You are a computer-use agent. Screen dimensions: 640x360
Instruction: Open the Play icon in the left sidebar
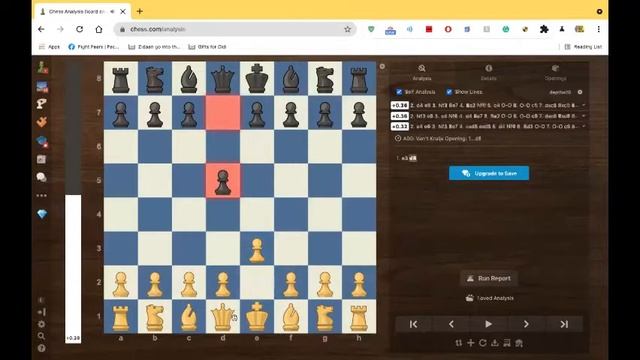[x=42, y=87]
